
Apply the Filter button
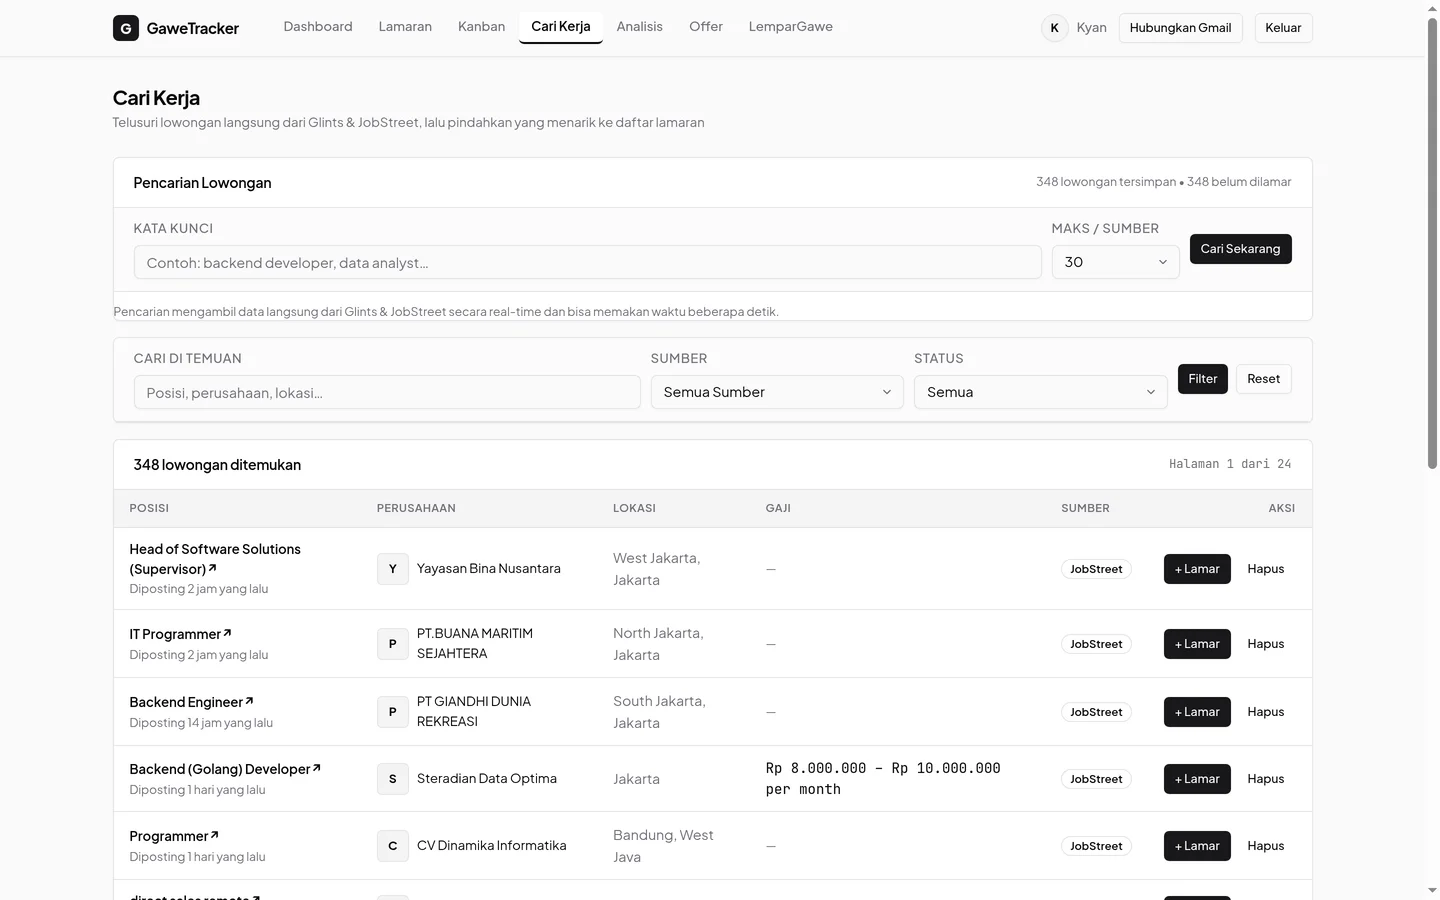1203,379
